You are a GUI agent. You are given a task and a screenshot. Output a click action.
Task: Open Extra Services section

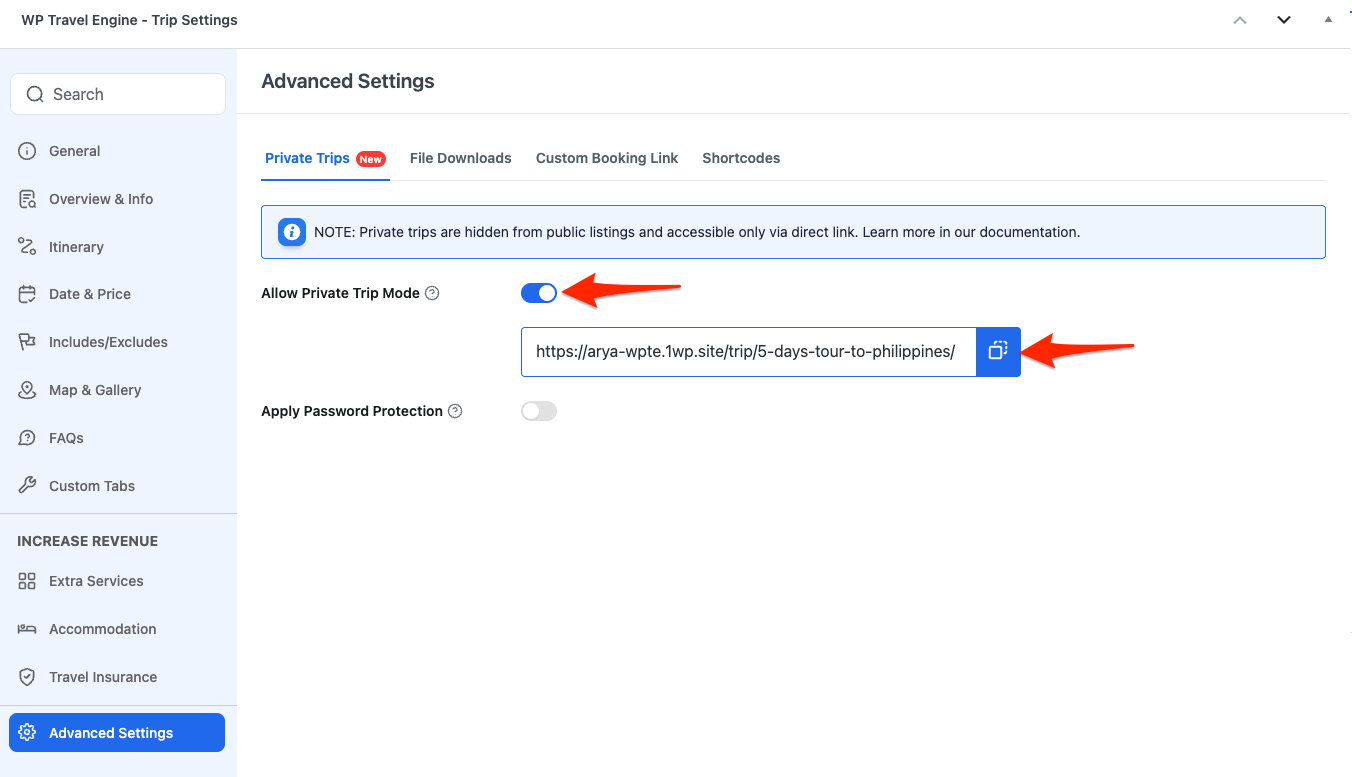(96, 581)
